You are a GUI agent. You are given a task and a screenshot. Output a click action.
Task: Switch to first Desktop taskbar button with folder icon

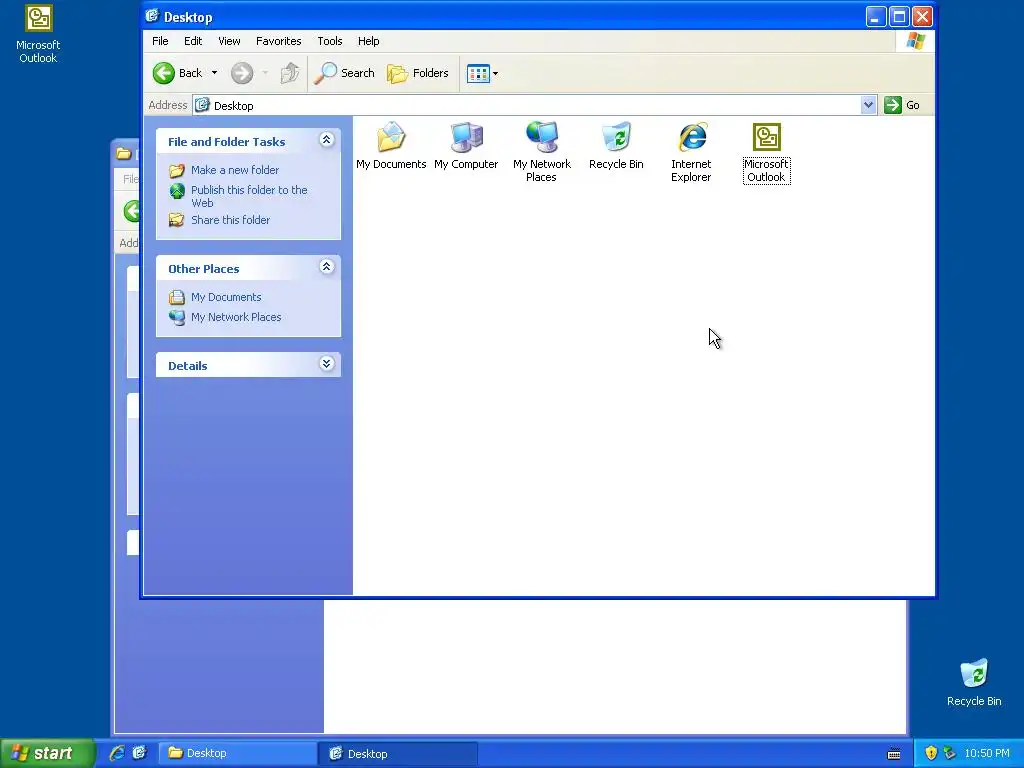click(x=238, y=754)
